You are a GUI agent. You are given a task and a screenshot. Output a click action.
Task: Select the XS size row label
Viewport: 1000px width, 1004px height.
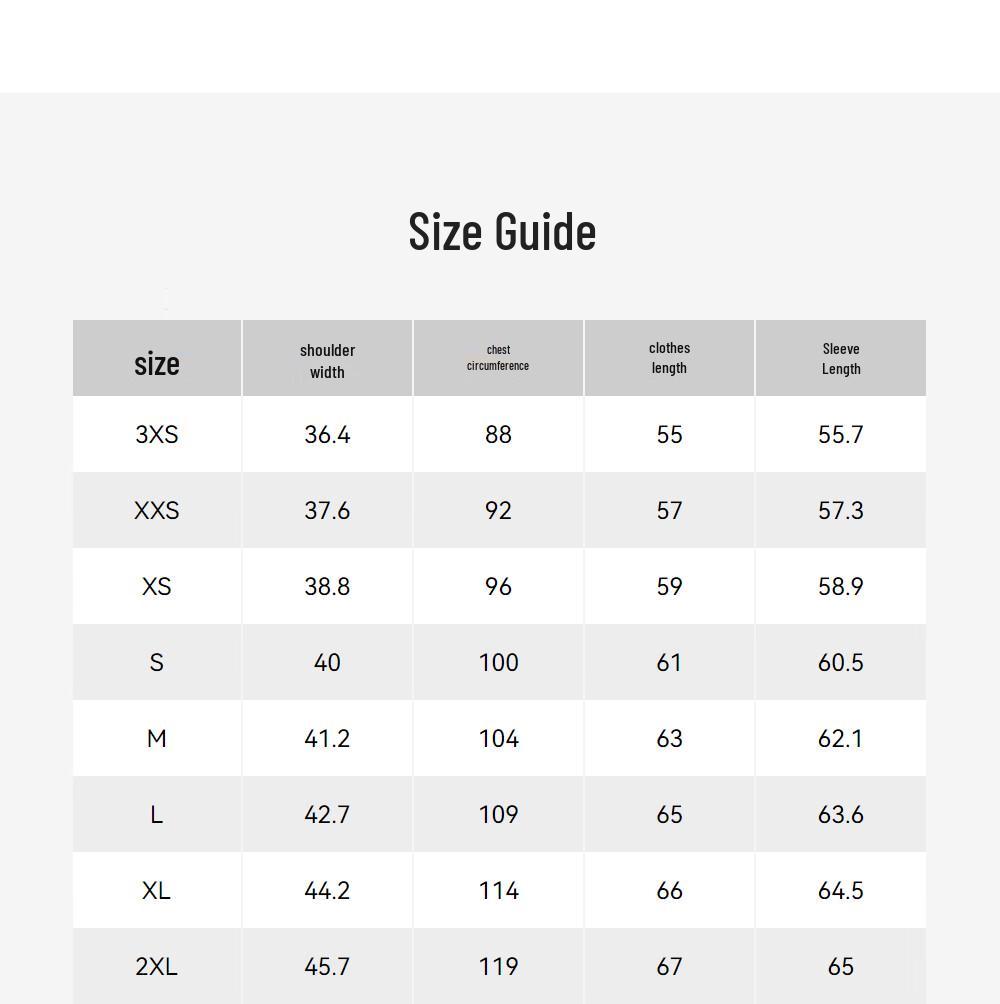[157, 586]
